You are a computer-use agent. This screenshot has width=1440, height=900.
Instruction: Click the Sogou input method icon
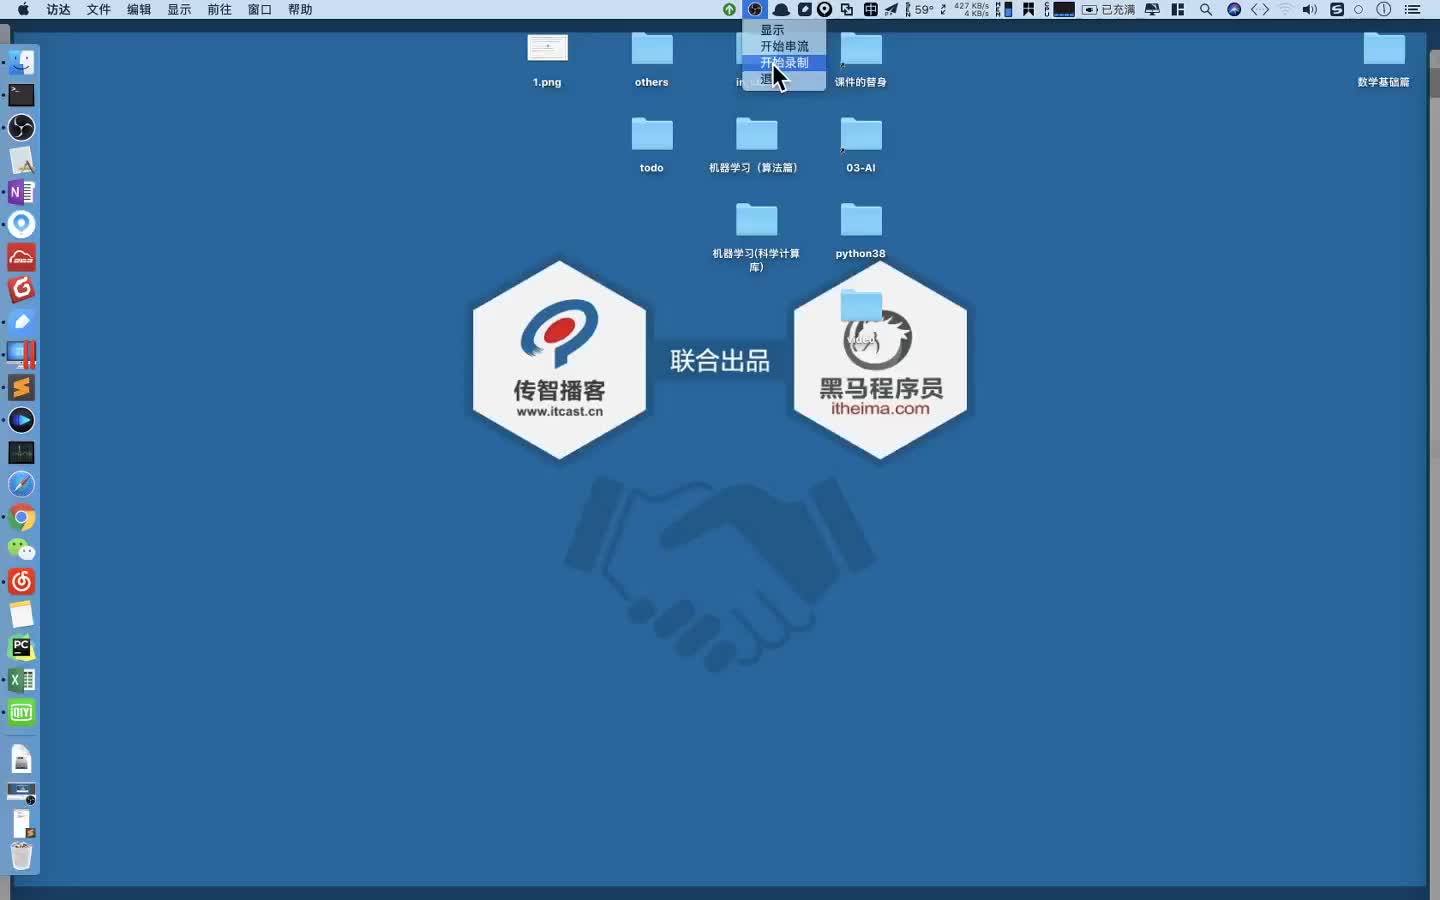point(1337,9)
